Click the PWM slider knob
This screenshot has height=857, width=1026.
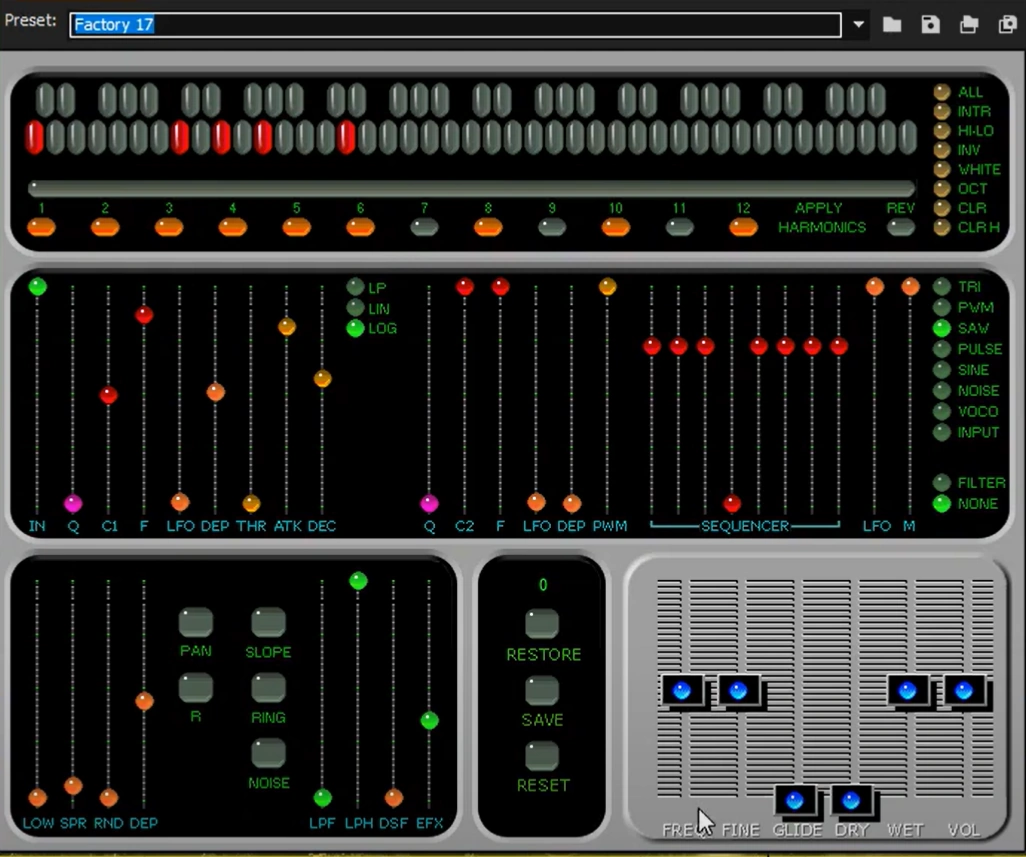click(x=607, y=287)
